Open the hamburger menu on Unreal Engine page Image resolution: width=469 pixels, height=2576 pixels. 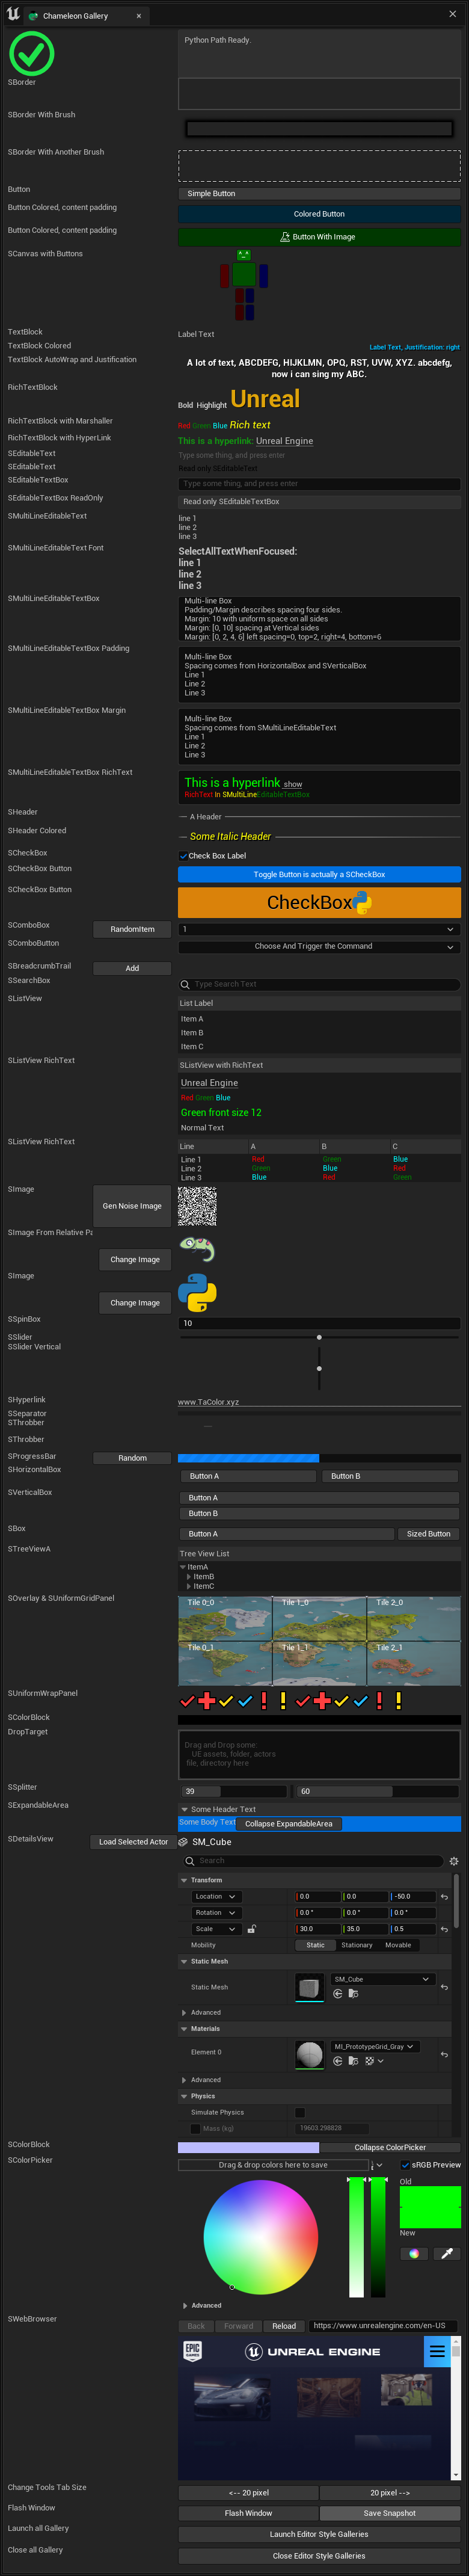click(x=437, y=2351)
